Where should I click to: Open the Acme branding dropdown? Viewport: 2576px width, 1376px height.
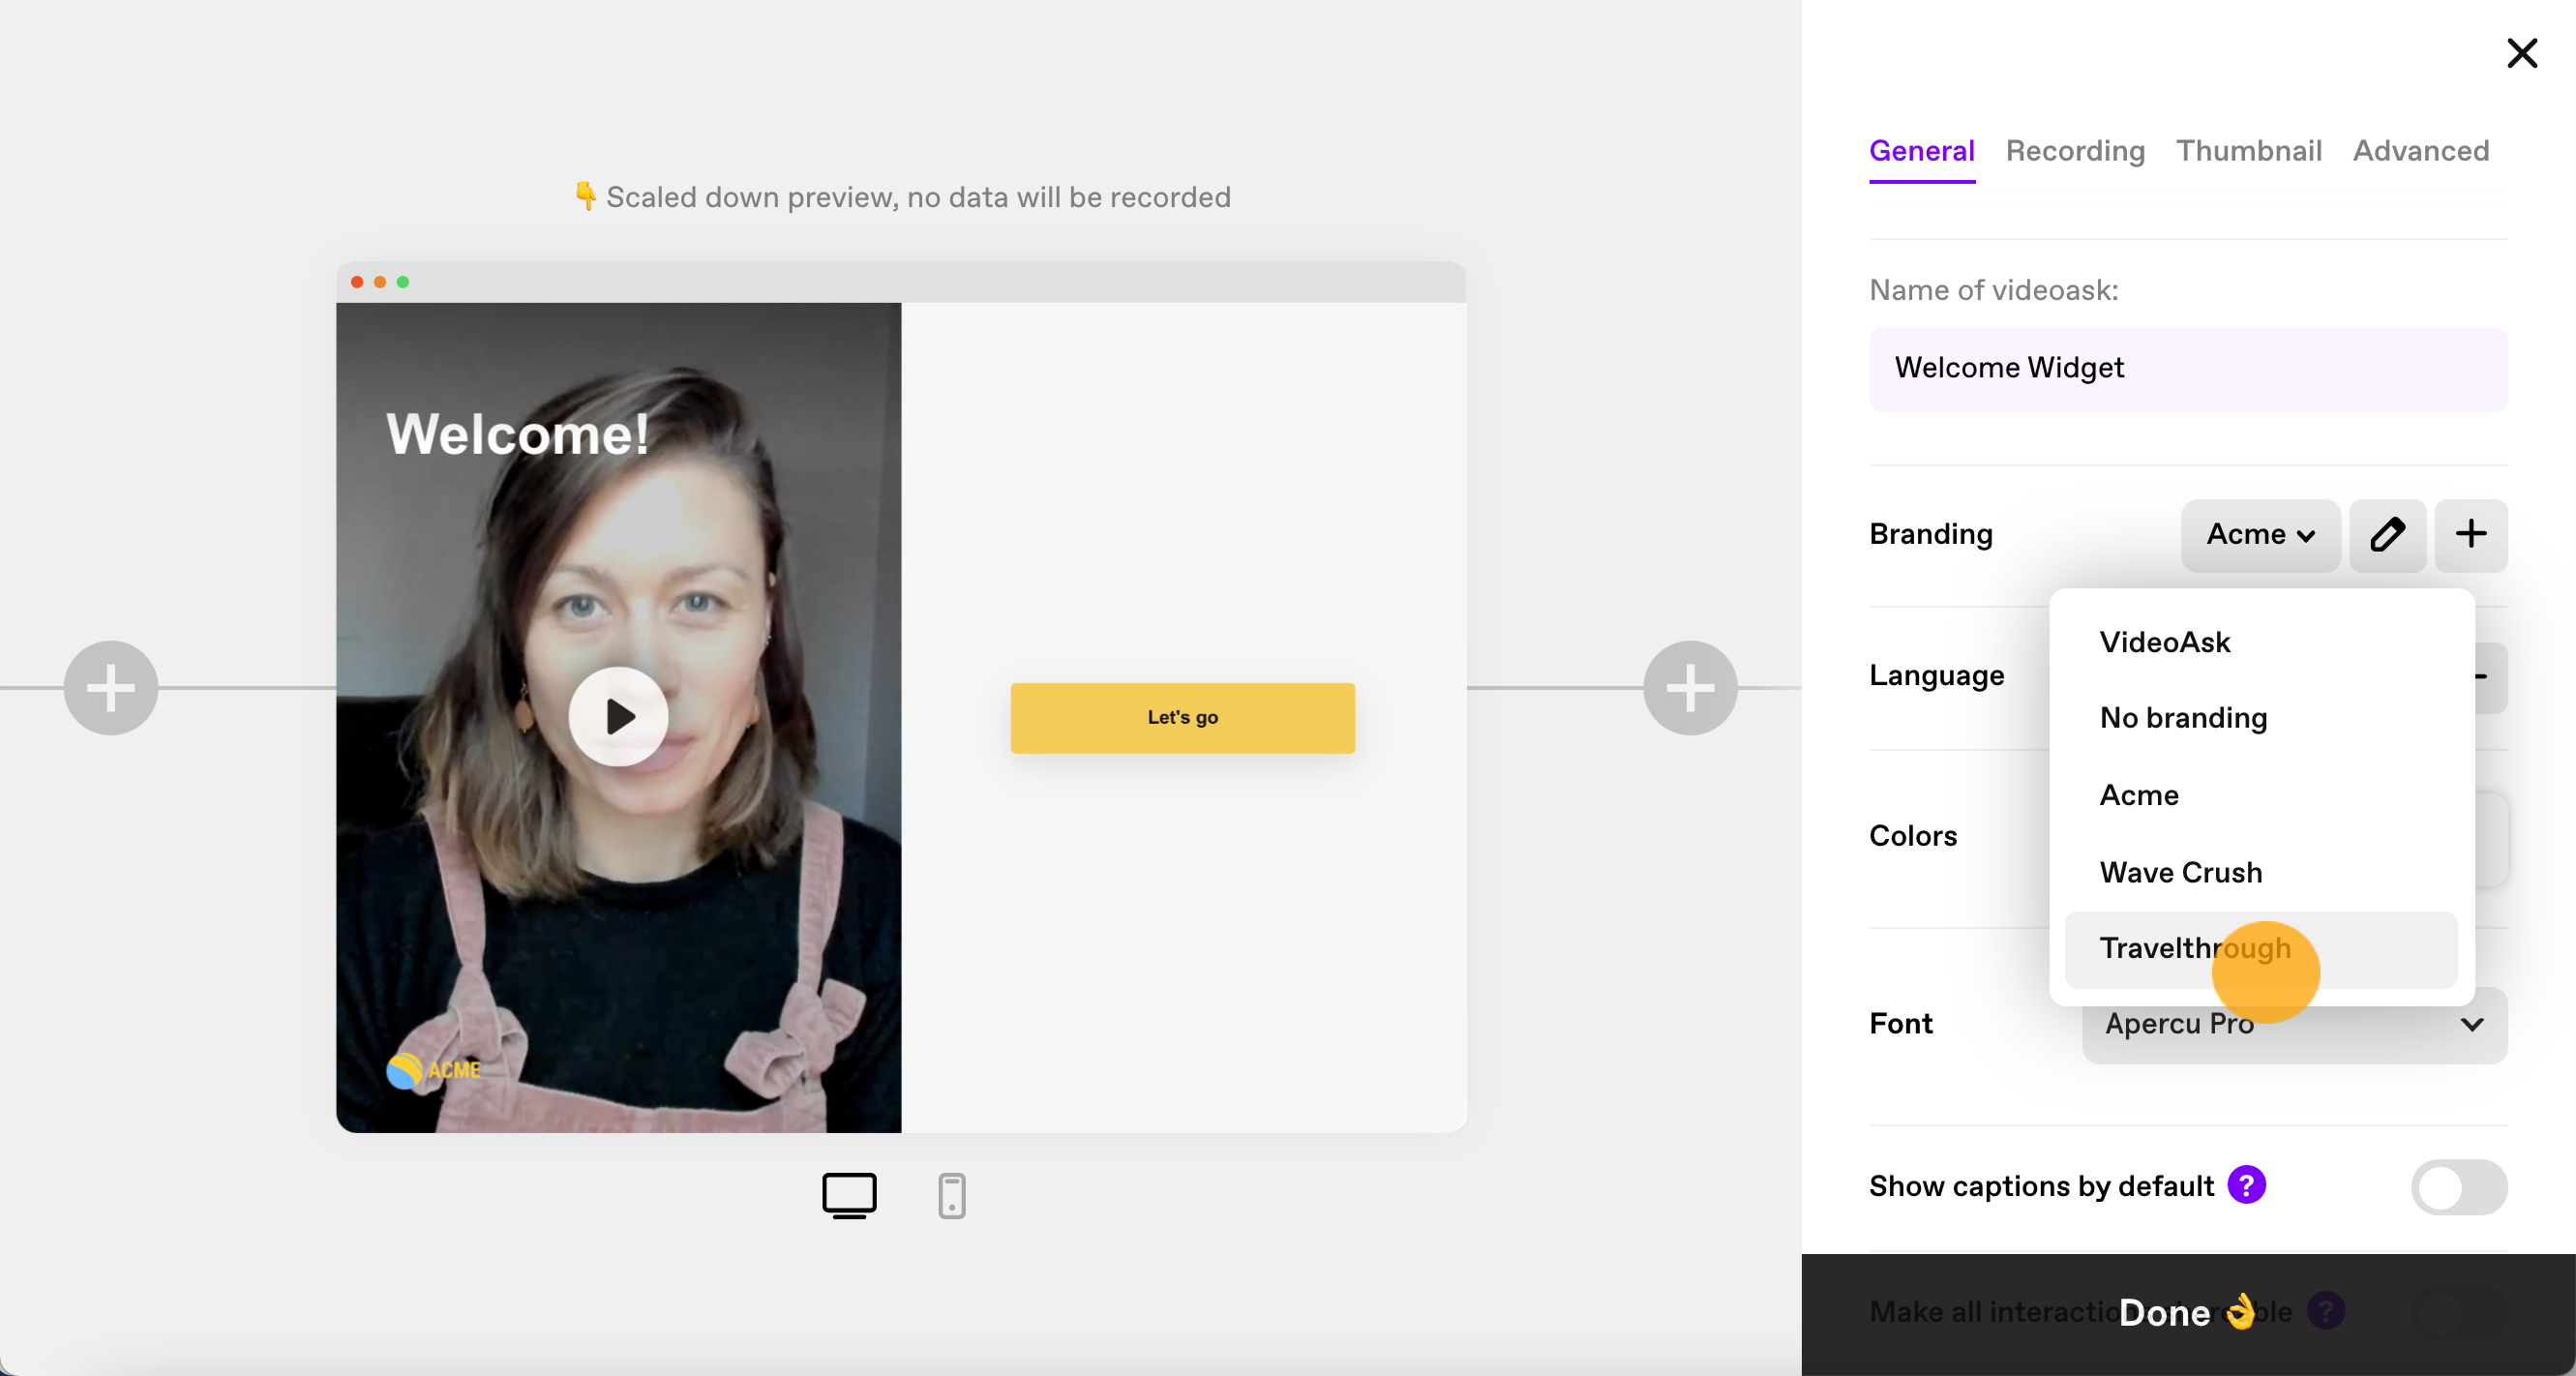point(2259,535)
